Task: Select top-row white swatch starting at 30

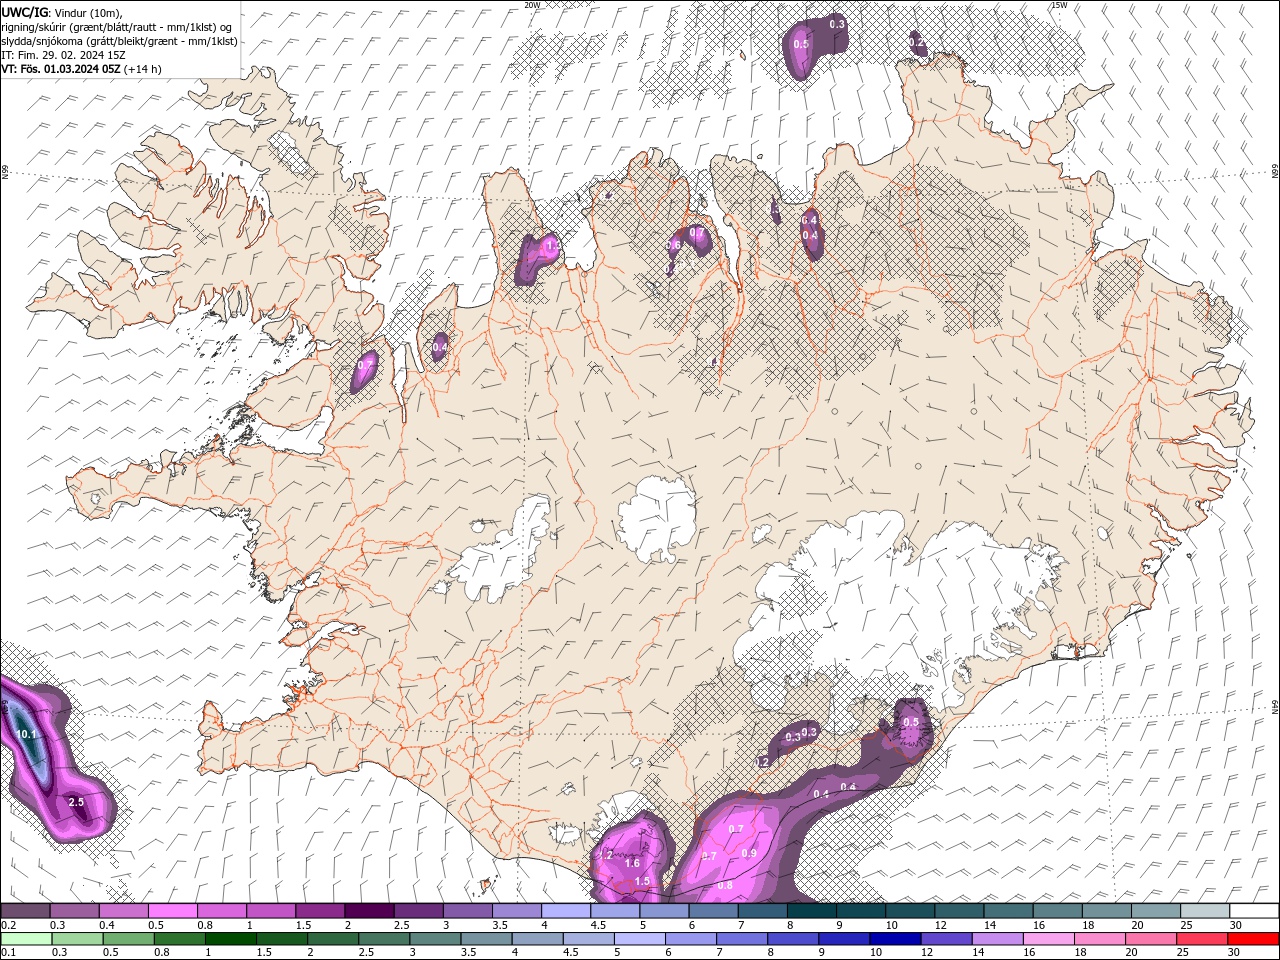Action: click(1255, 911)
